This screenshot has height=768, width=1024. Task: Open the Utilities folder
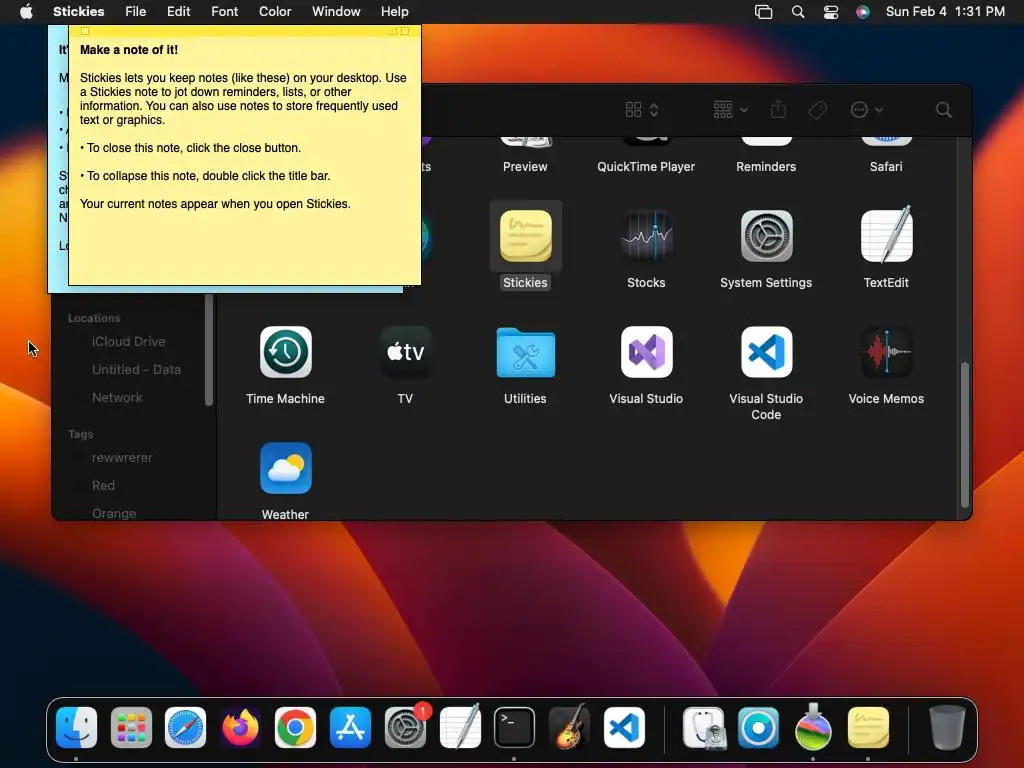pyautogui.click(x=525, y=353)
